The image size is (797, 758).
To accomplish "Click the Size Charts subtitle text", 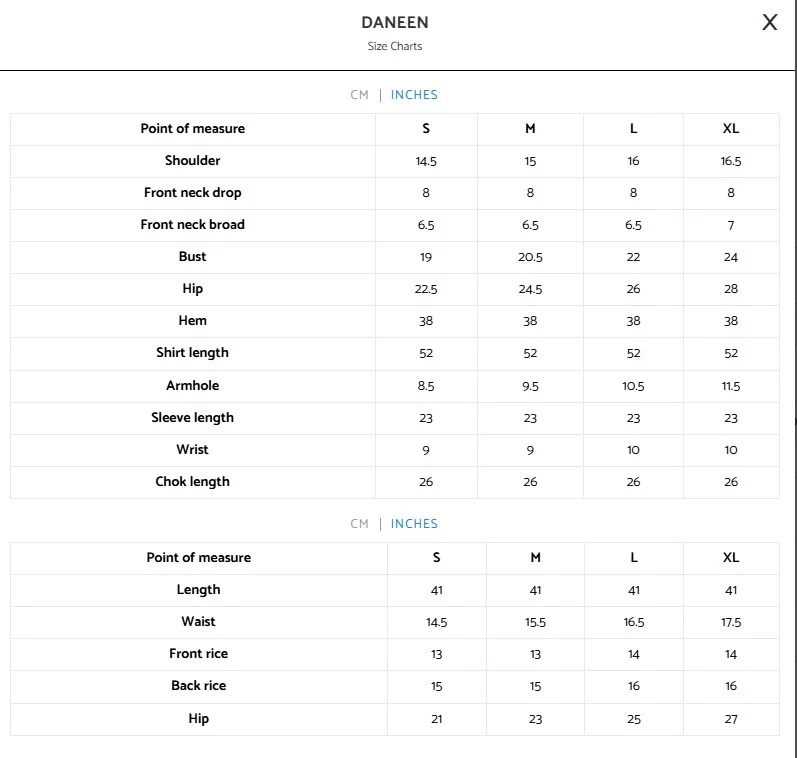I will (394, 46).
